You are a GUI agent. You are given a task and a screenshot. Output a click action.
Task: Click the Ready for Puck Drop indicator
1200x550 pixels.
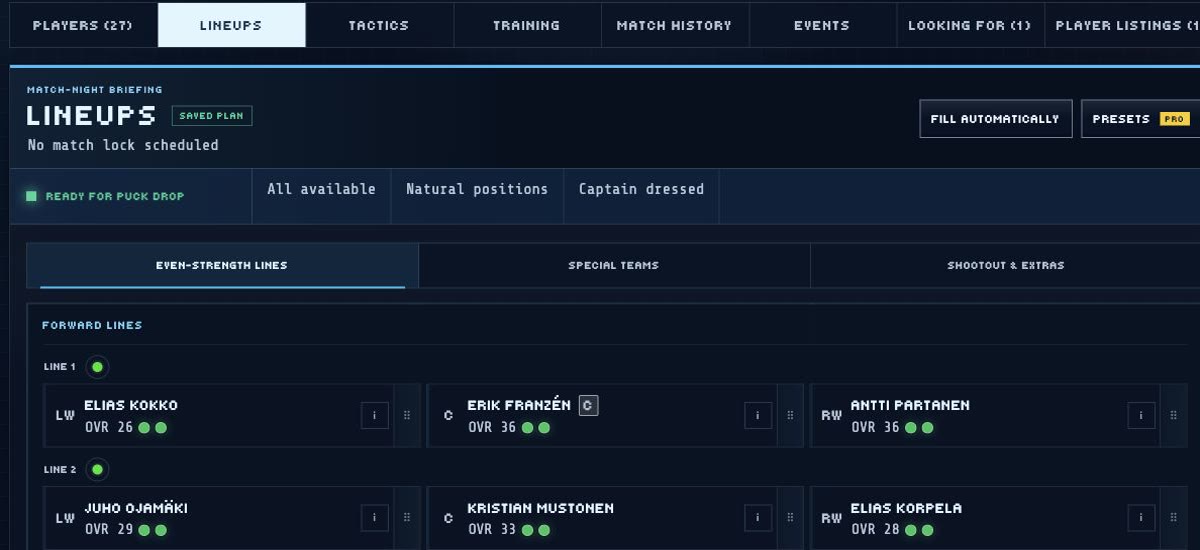point(105,196)
